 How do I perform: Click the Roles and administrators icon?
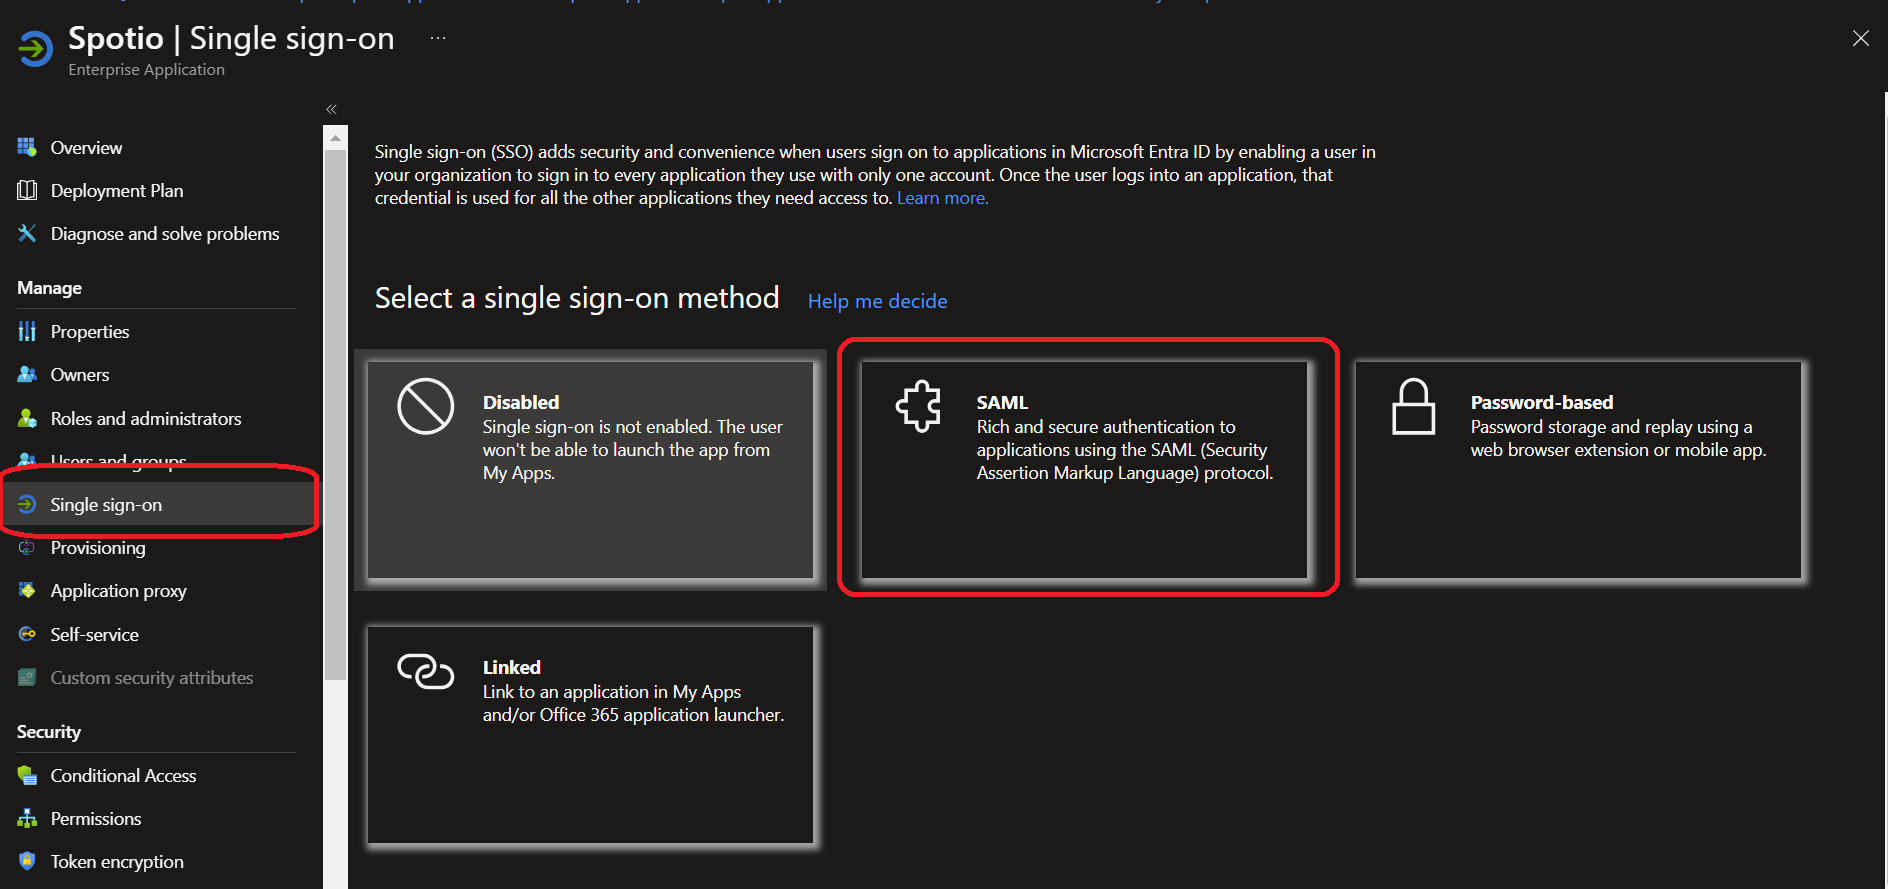tap(27, 418)
